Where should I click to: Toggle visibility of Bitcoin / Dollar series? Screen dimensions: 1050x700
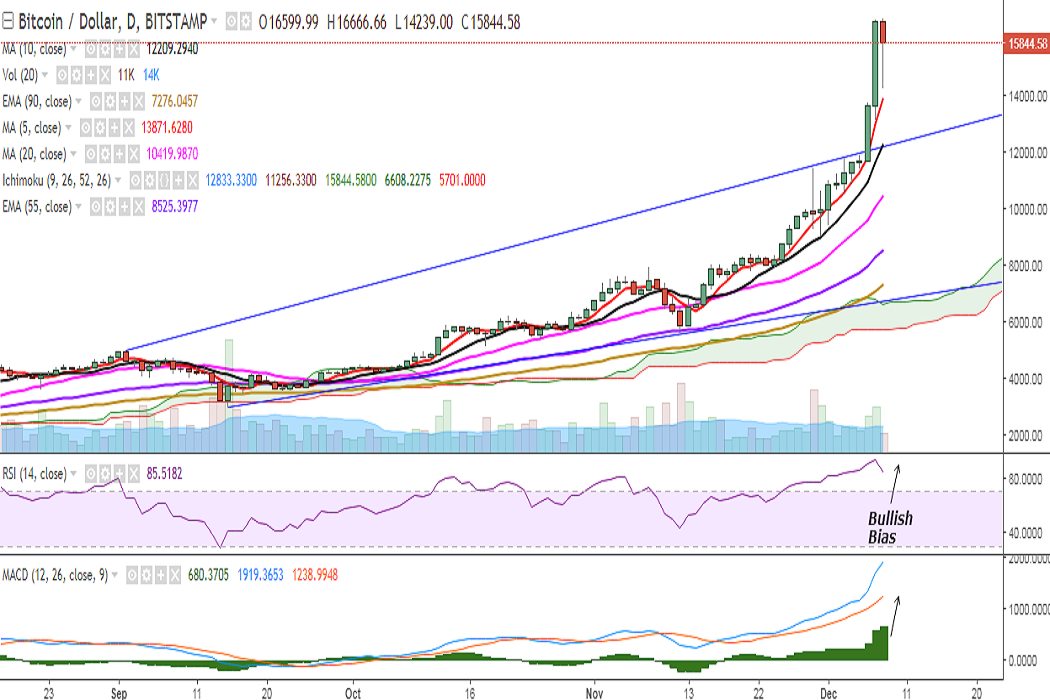[232, 22]
